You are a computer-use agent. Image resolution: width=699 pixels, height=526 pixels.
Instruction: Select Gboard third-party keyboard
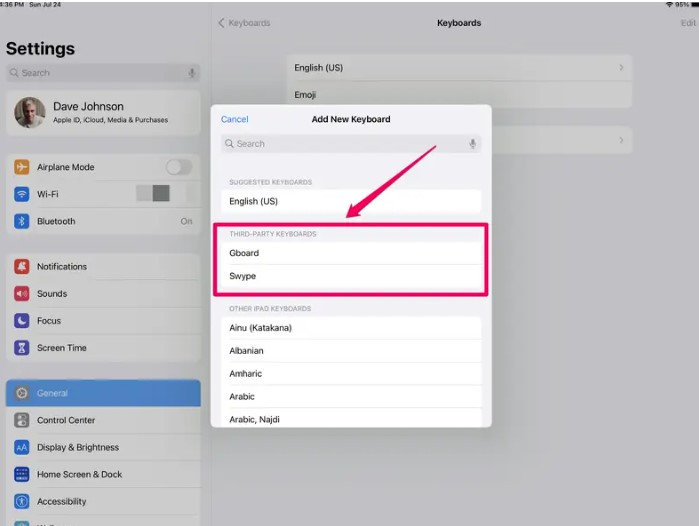tap(351, 253)
